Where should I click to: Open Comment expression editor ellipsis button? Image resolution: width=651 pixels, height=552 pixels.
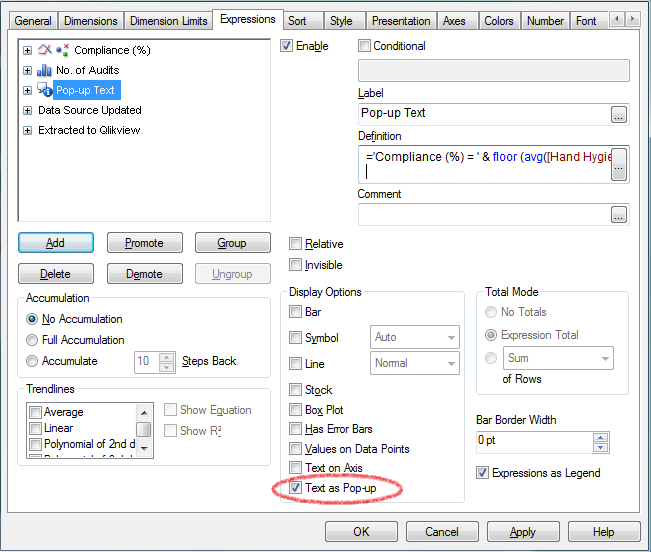[619, 215]
